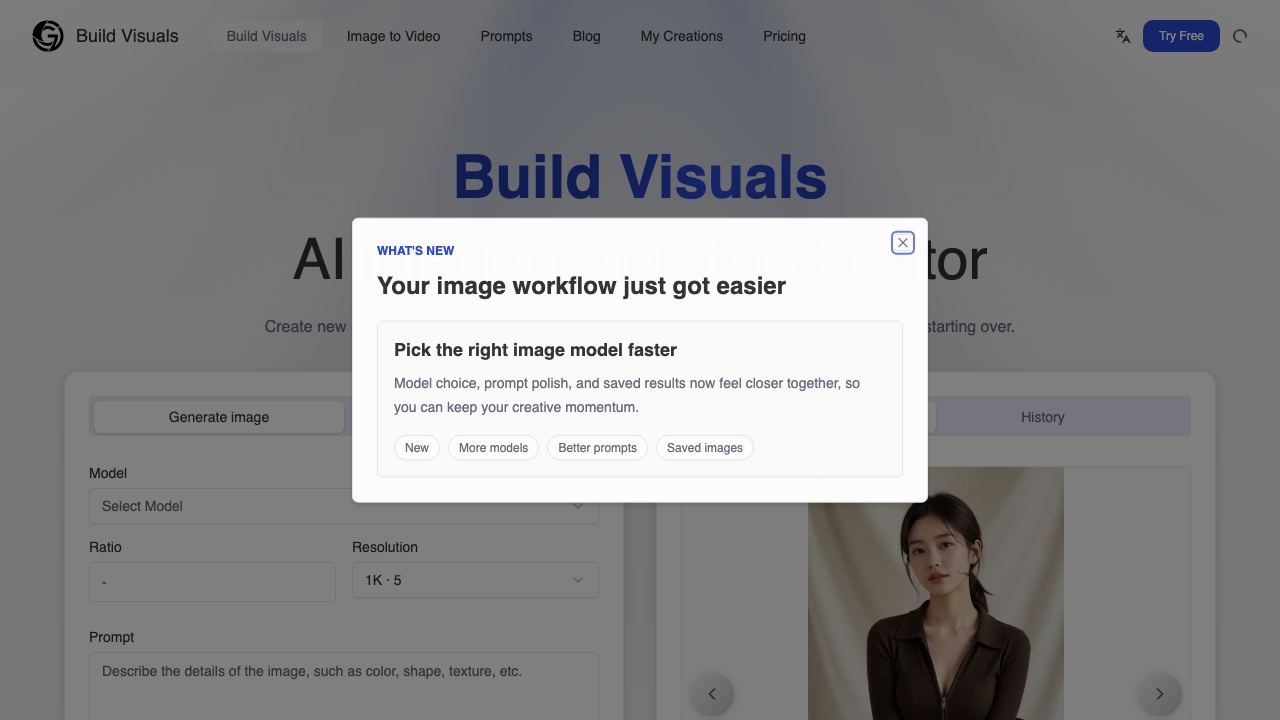Viewport: 1280px width, 720px height.
Task: Go to Build Visuals nav item
Action: click(267, 36)
